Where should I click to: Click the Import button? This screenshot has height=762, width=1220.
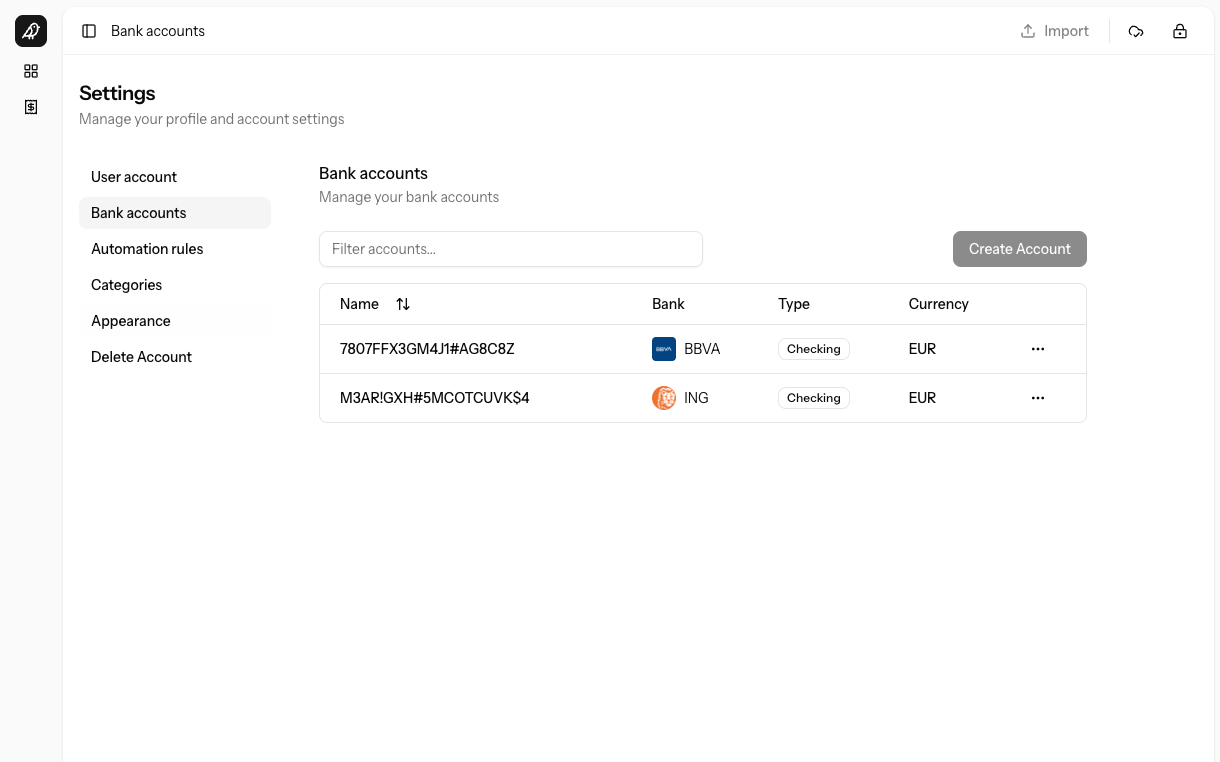pyautogui.click(x=1054, y=31)
